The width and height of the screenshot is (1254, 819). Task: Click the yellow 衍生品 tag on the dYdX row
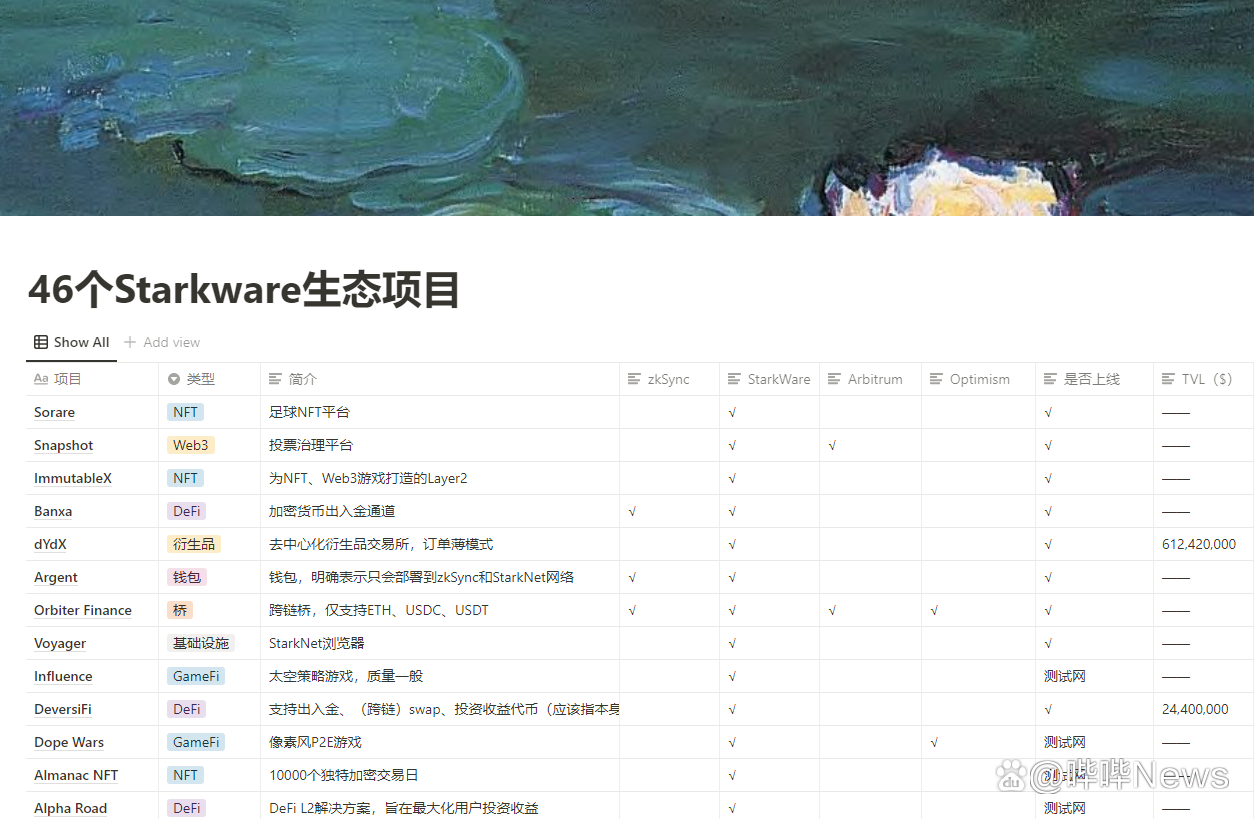click(x=193, y=544)
